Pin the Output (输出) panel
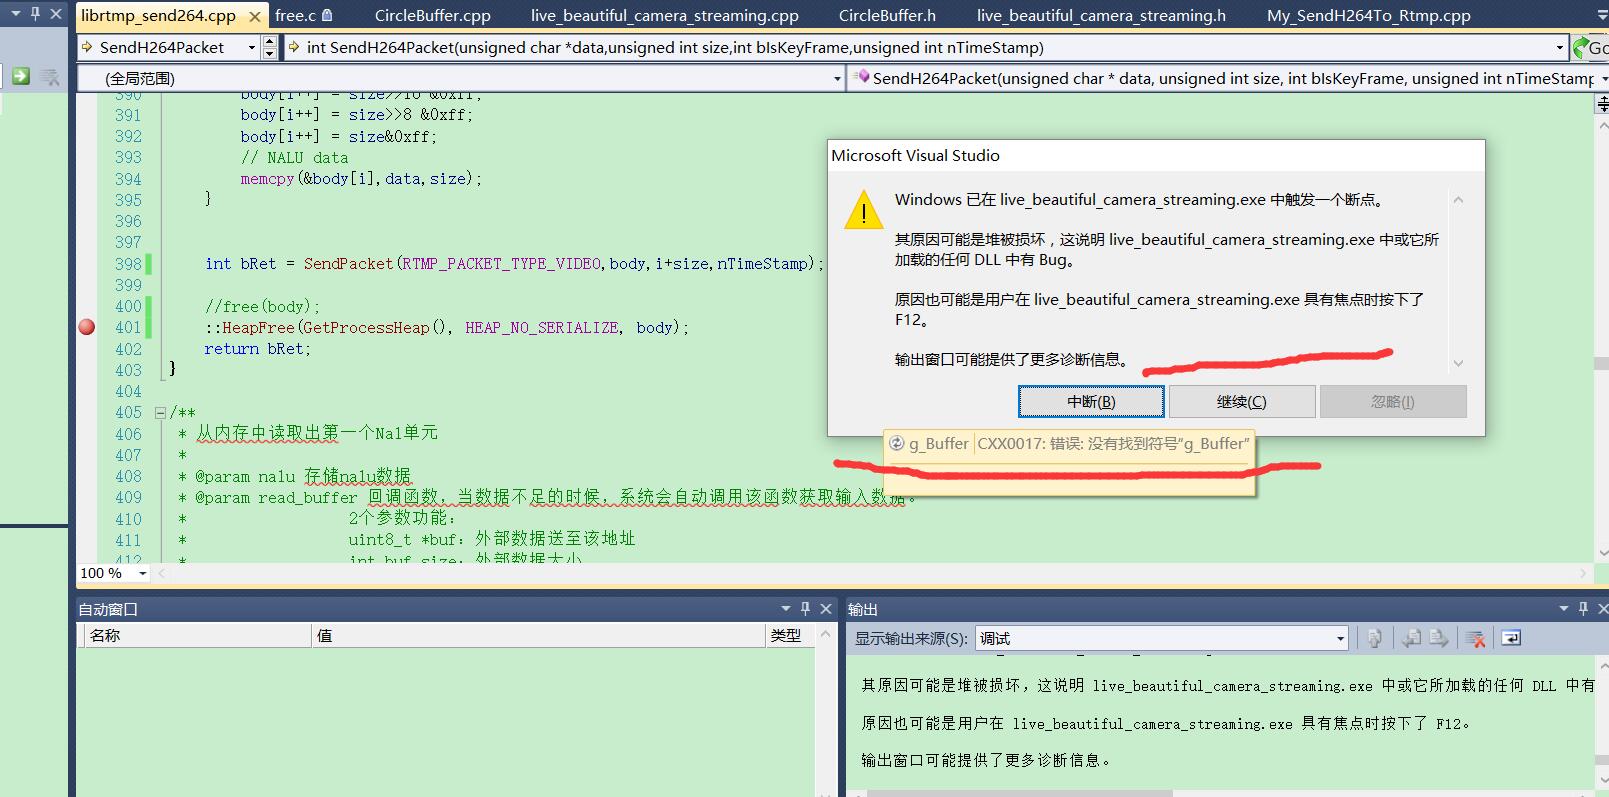The height and width of the screenshot is (797, 1609). point(1583,608)
